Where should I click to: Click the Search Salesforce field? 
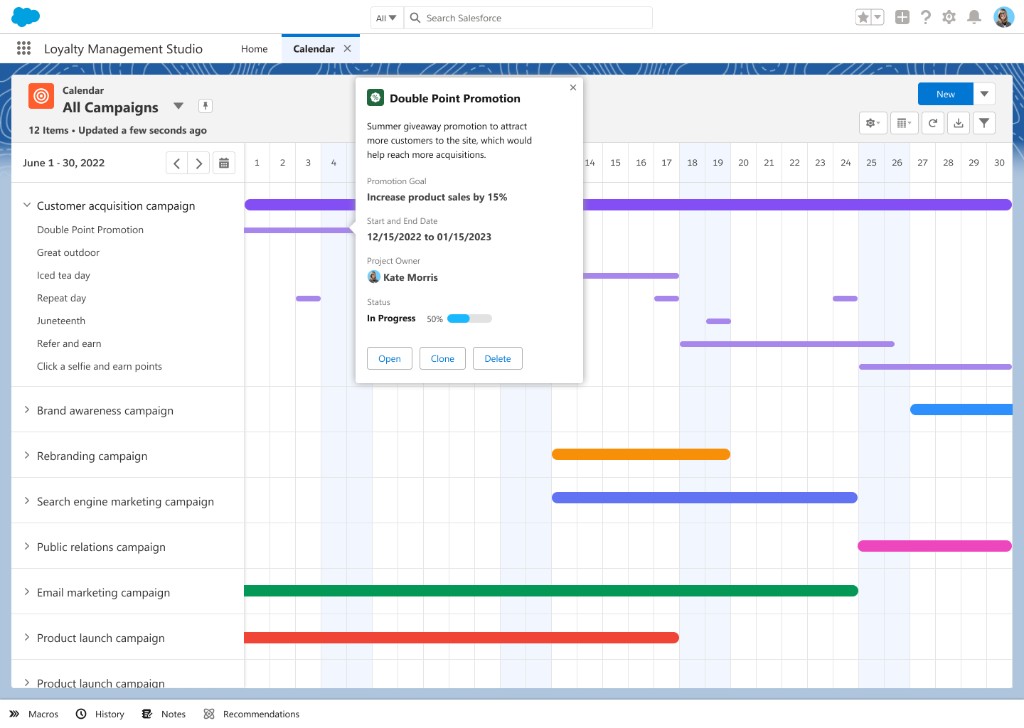(x=528, y=18)
